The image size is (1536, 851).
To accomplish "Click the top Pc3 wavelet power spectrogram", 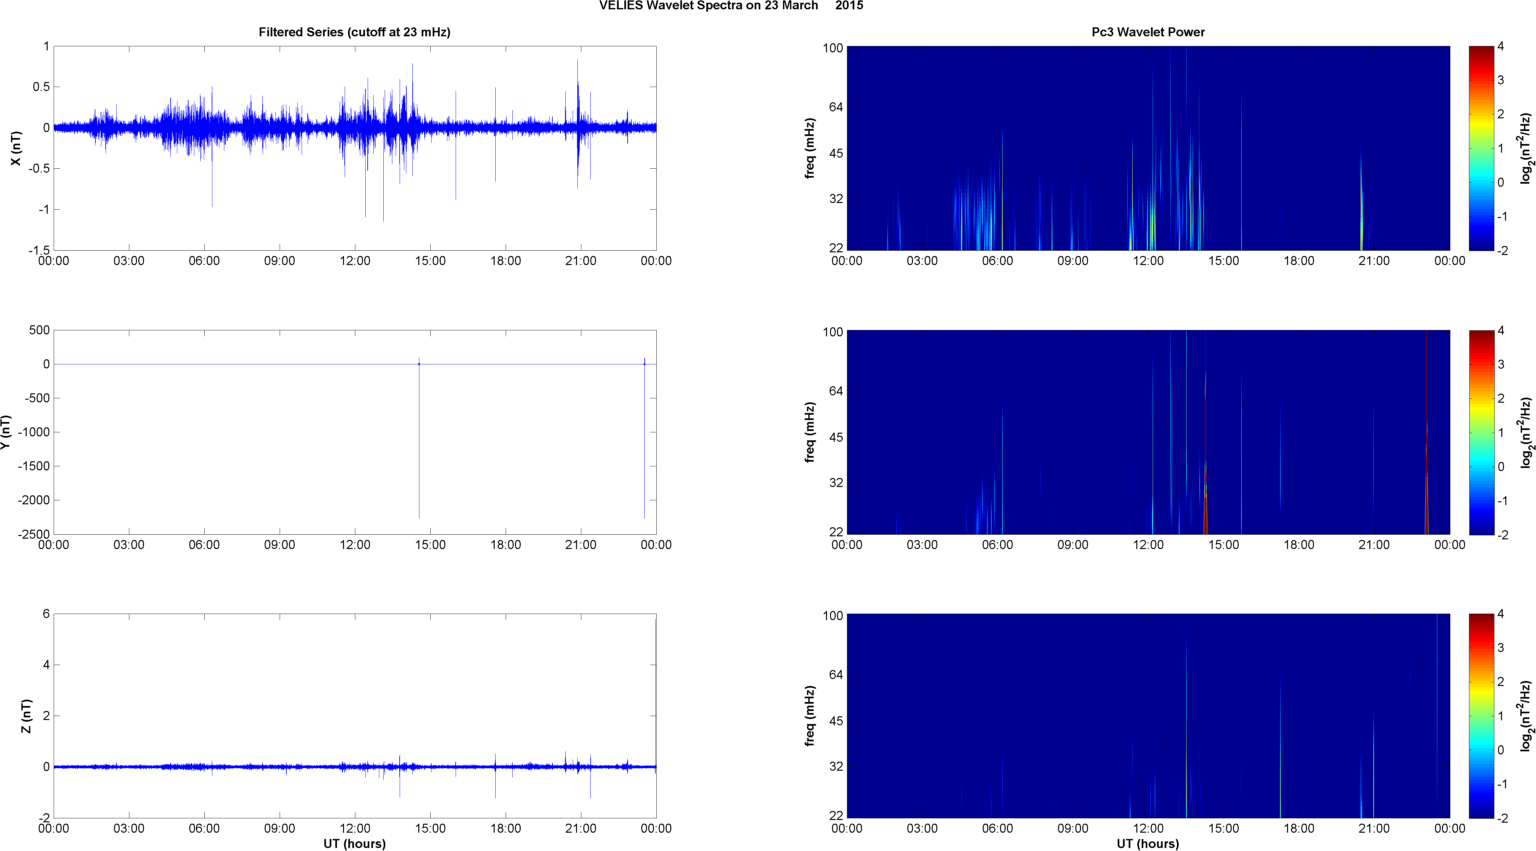I will click(x=1148, y=148).
